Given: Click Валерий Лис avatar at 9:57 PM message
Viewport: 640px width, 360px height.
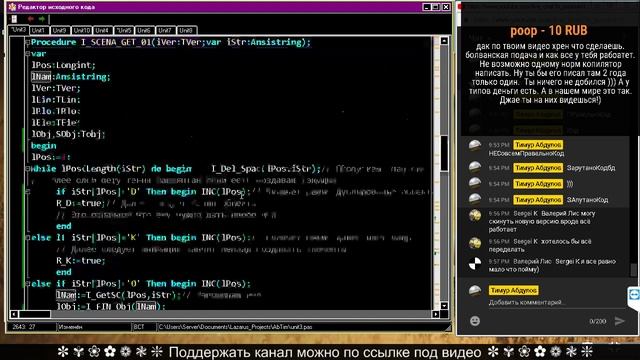Looking at the screenshot, I should 475,264.
